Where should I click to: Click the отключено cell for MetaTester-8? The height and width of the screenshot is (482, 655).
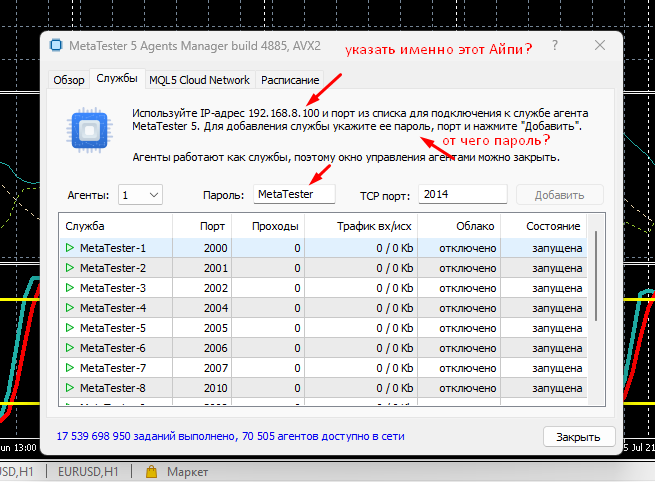[467, 389]
